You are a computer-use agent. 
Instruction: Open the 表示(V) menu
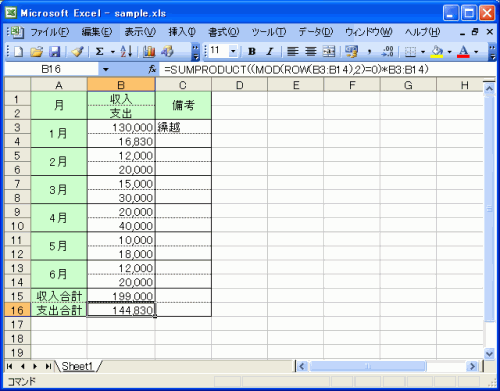(140, 32)
